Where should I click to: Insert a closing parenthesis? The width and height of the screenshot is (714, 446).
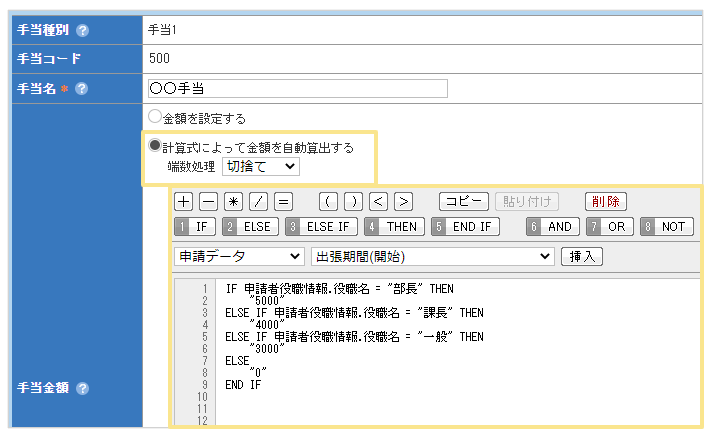(353, 202)
